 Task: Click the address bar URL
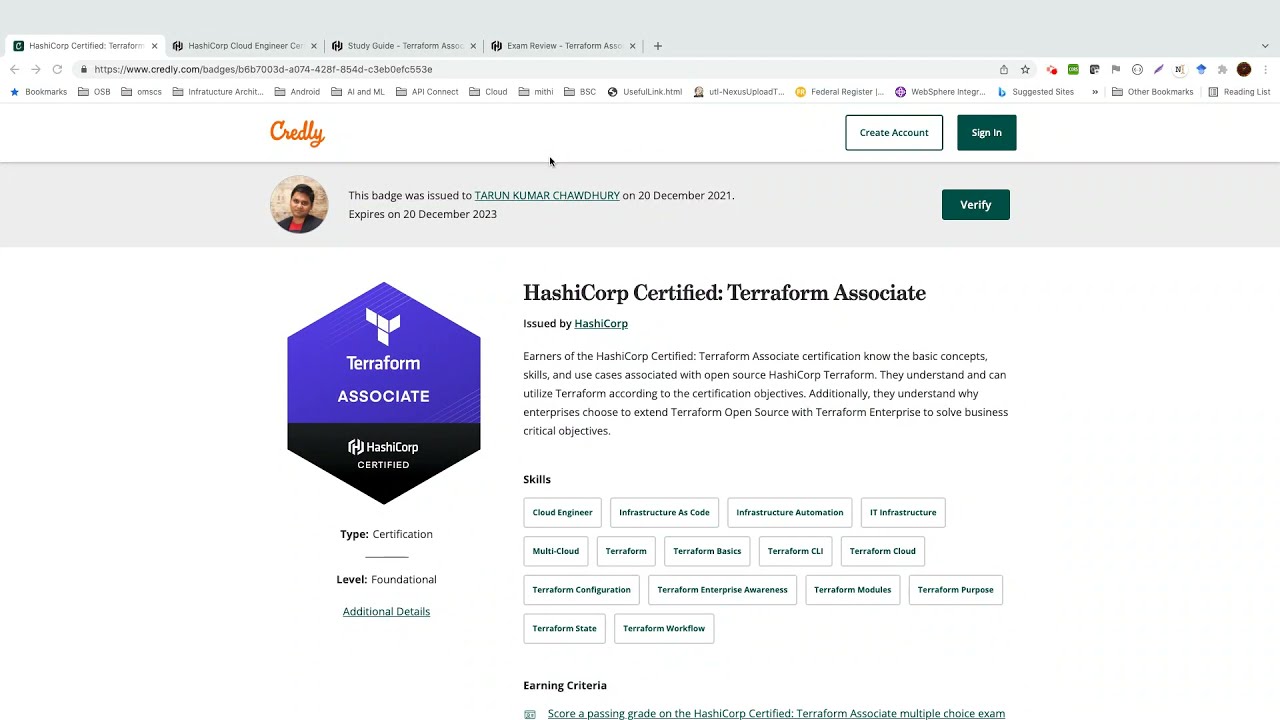263,69
